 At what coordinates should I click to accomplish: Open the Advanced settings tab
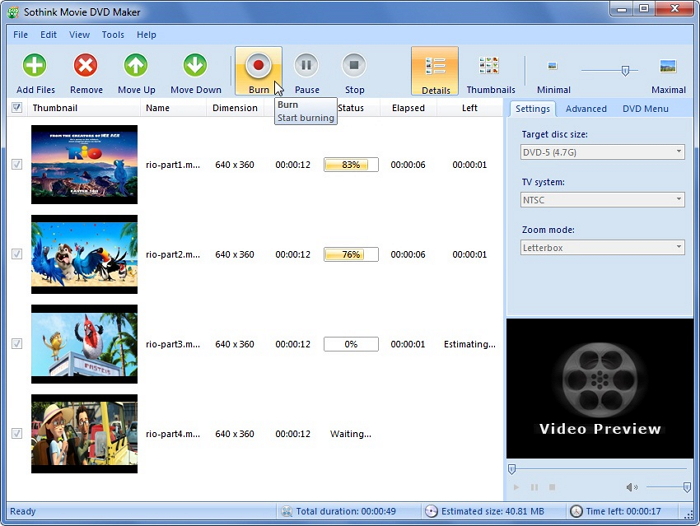[x=586, y=108]
